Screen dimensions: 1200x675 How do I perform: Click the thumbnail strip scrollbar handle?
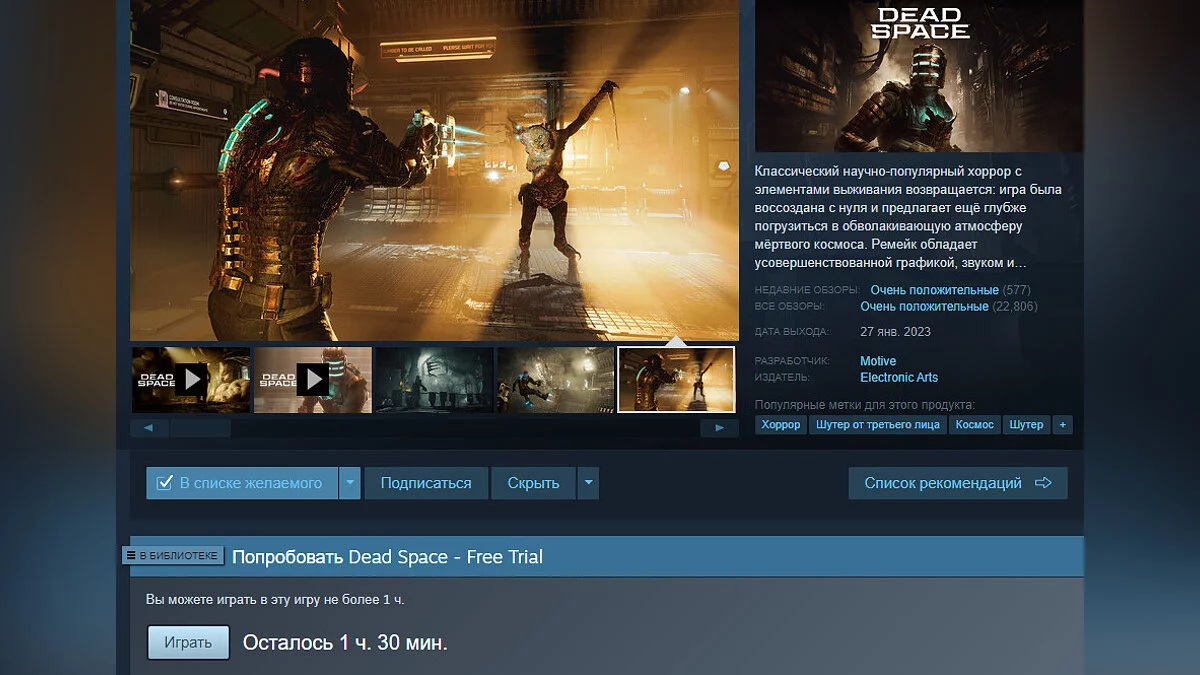click(x=200, y=428)
